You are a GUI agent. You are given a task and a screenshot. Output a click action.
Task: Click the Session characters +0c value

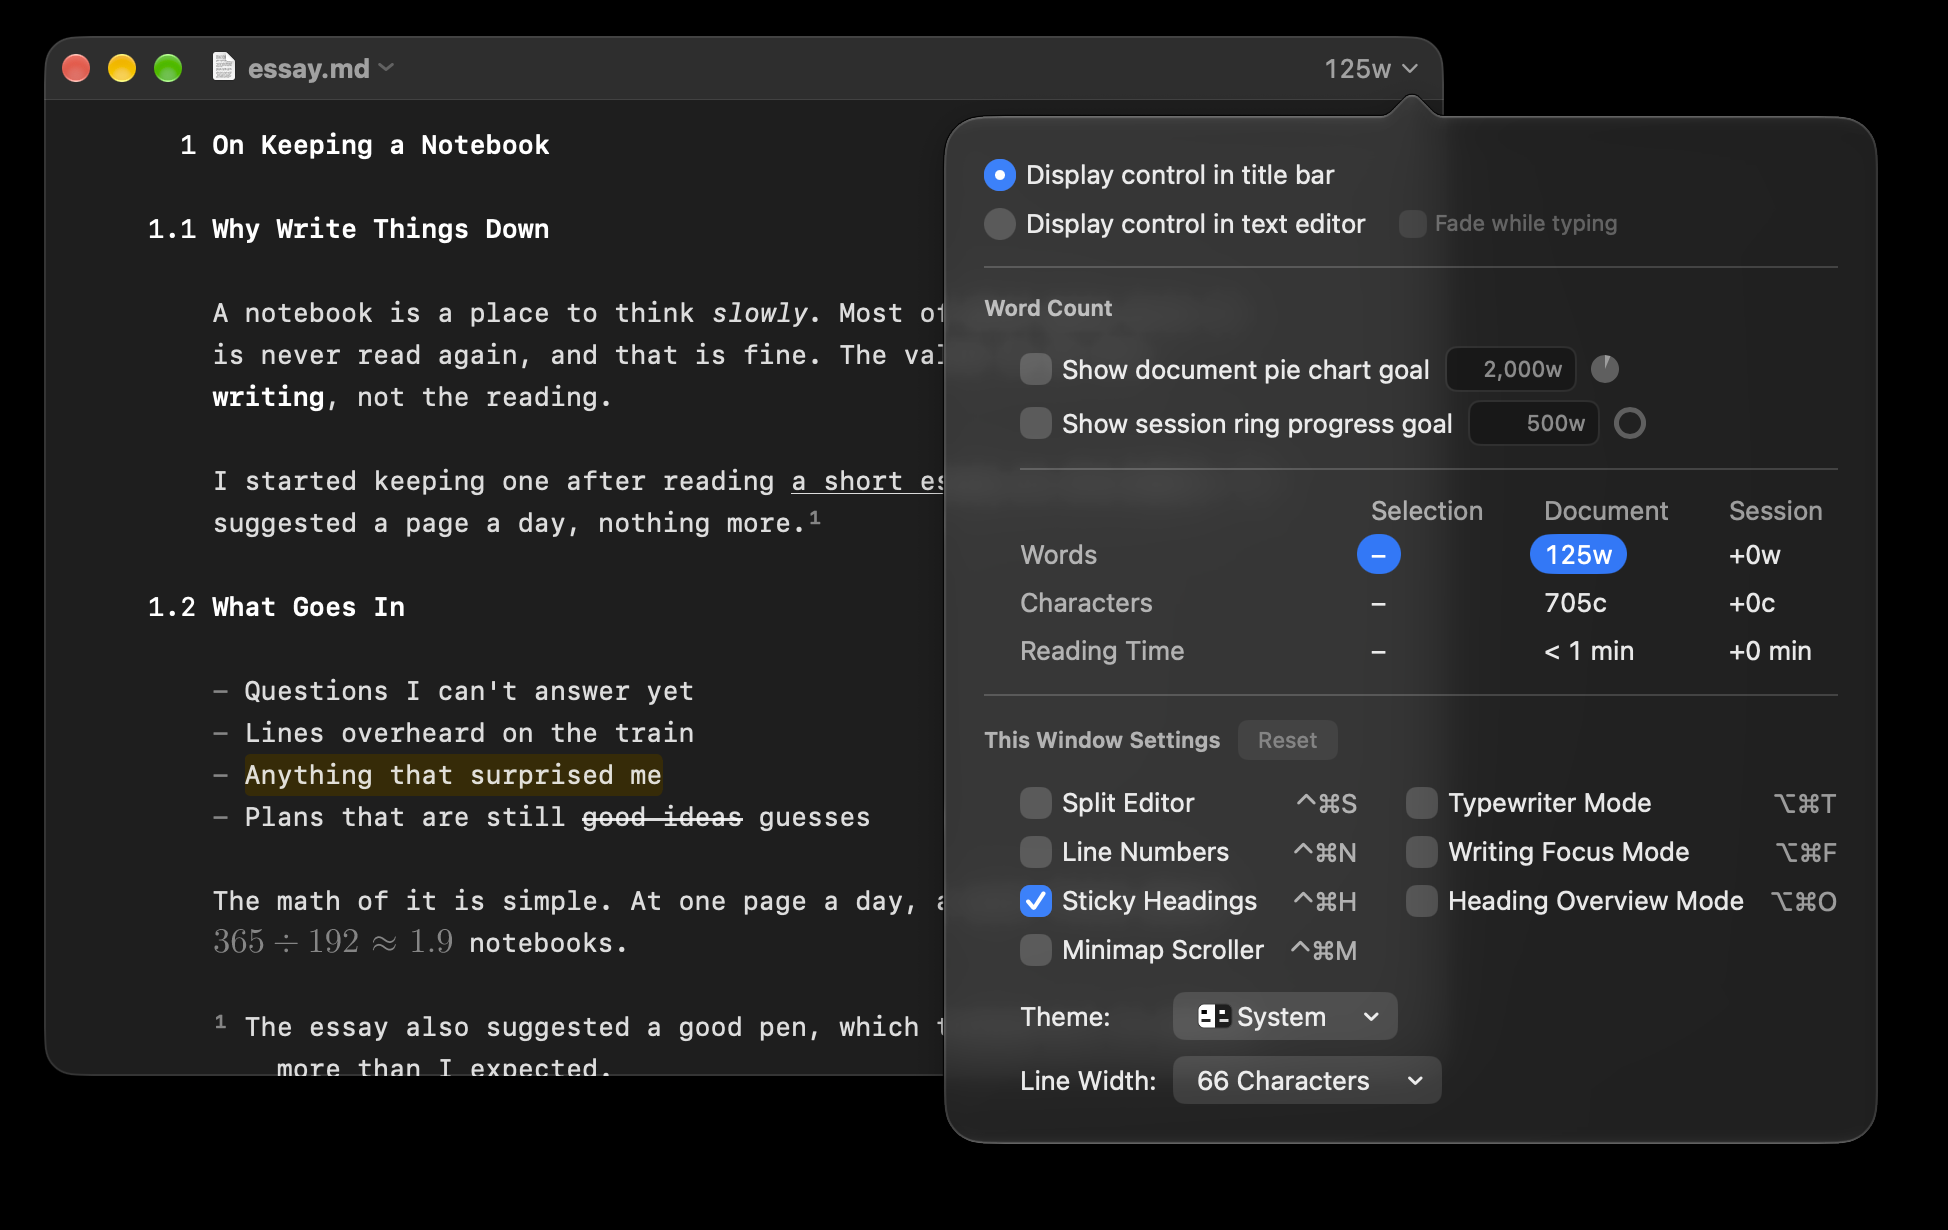[x=1752, y=603]
